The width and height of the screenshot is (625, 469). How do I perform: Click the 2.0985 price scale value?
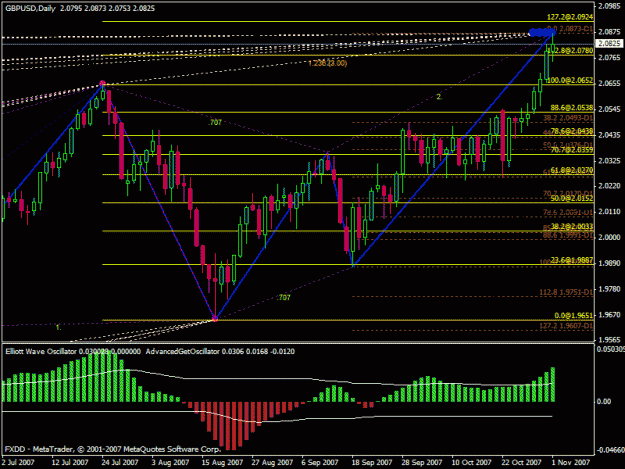coord(610,6)
